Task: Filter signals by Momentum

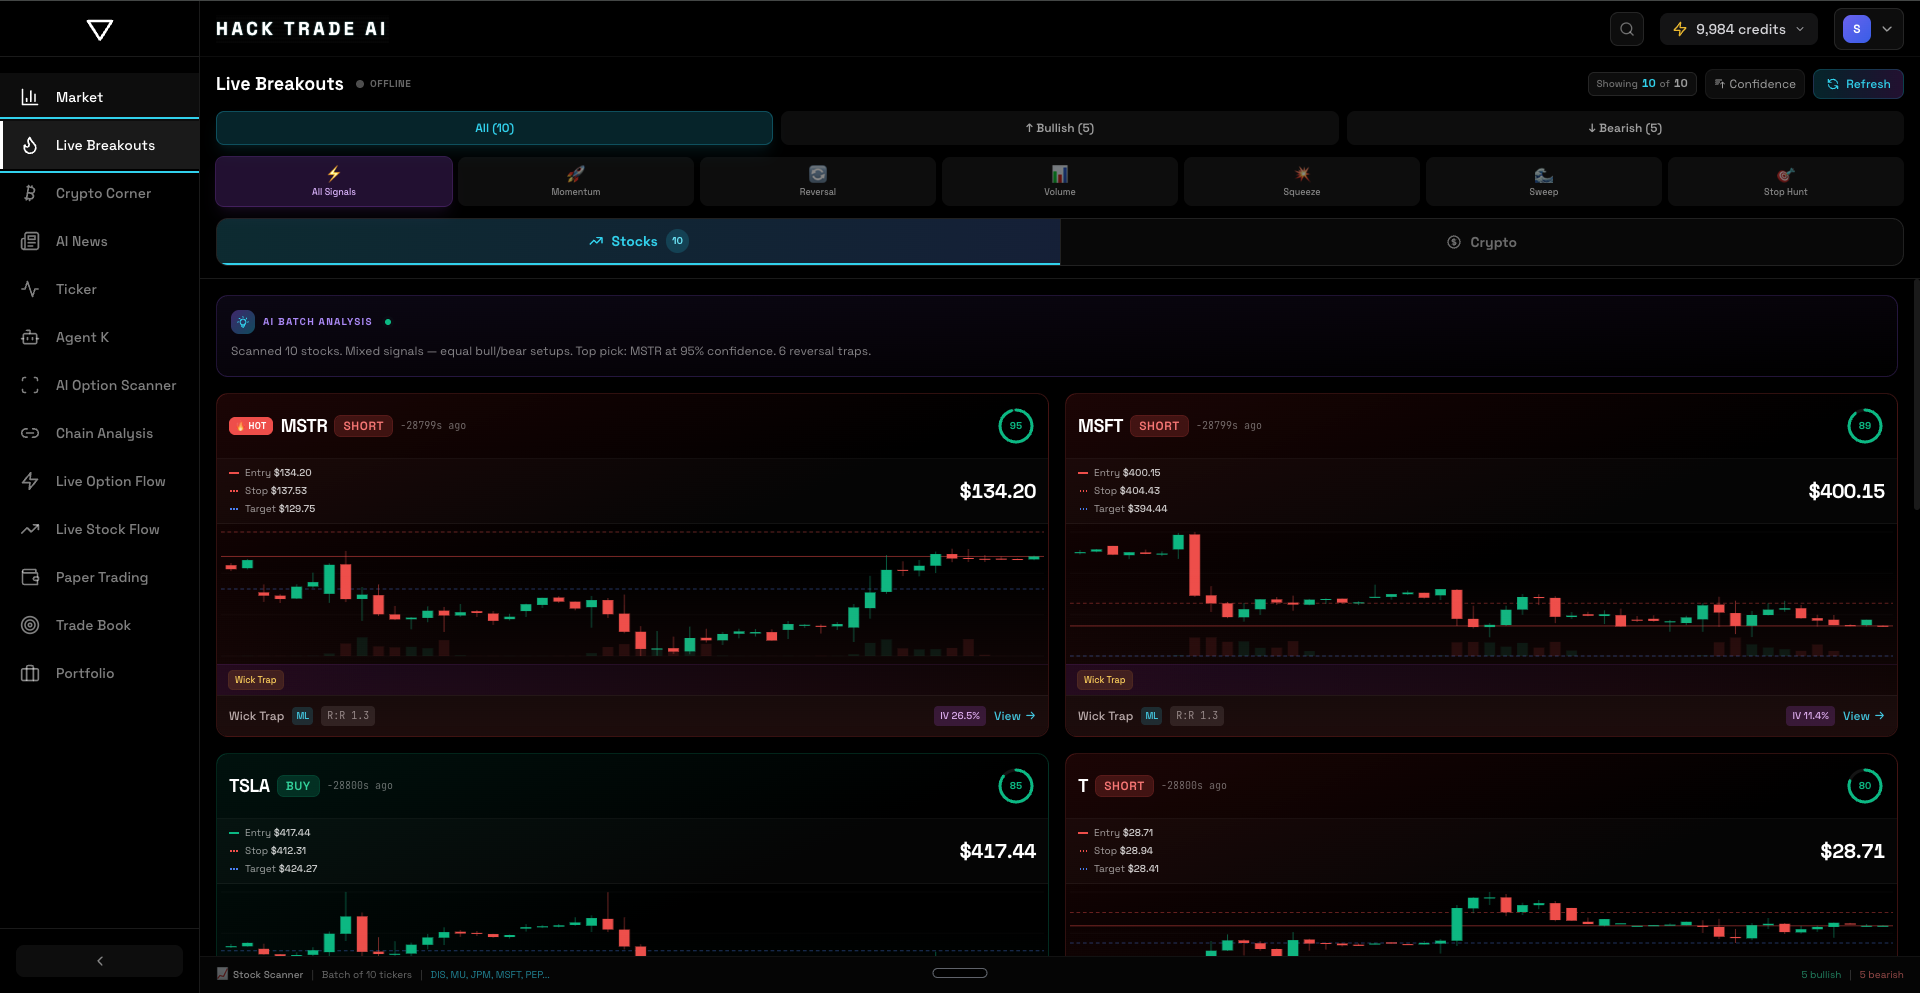Action: click(x=575, y=181)
